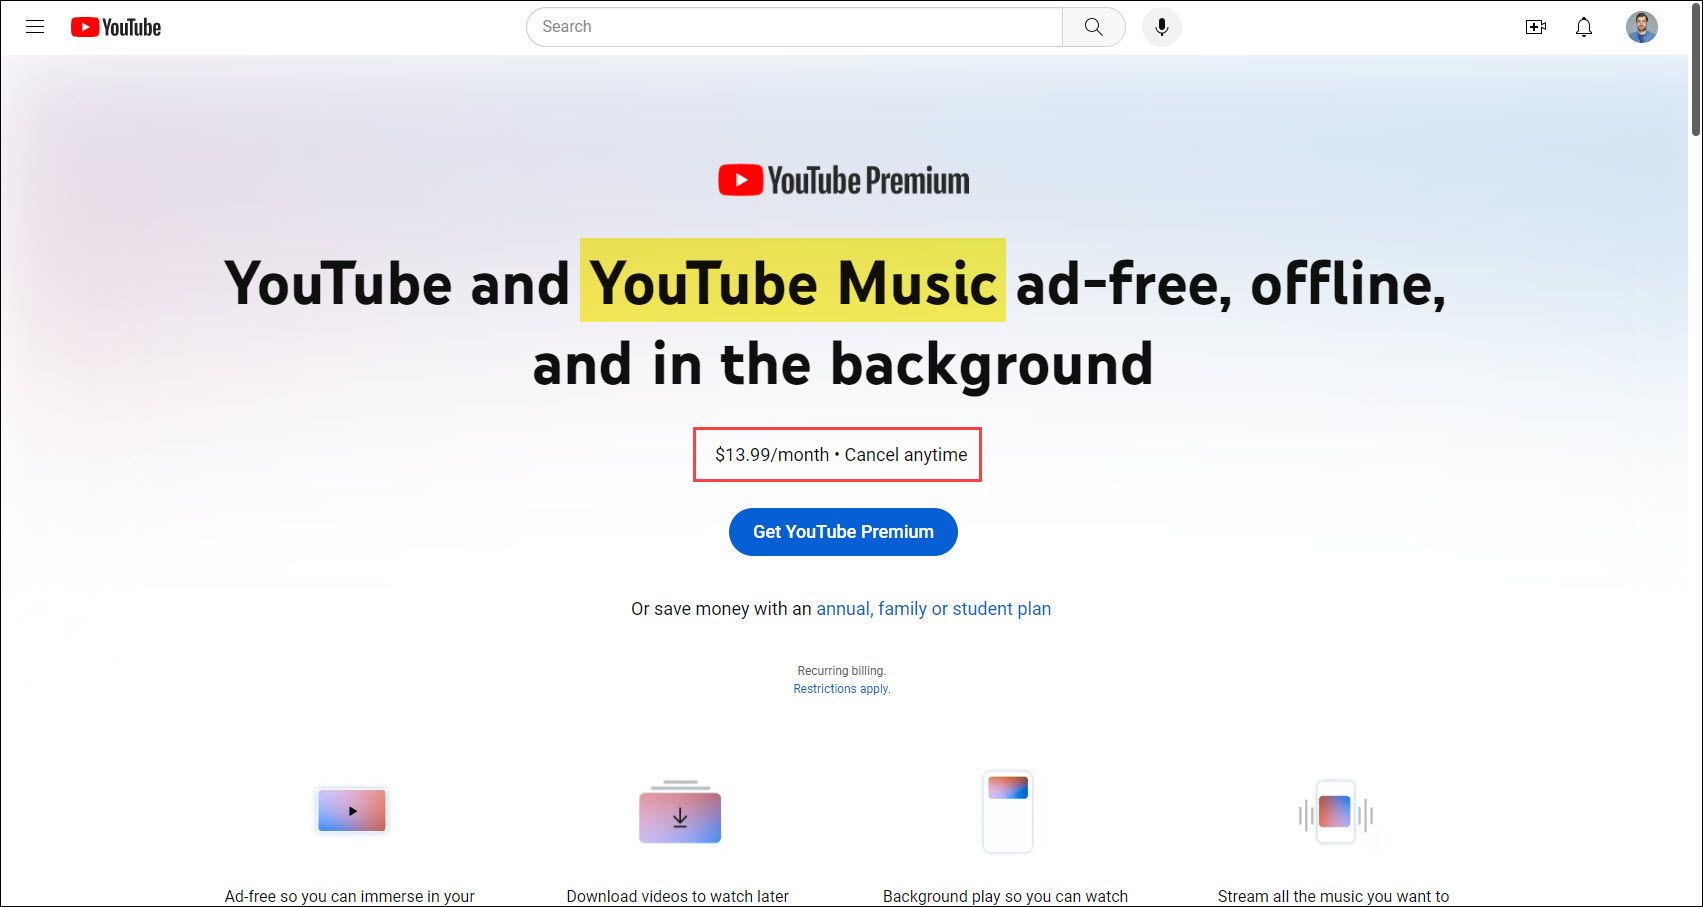Screen dimensions: 1703x907
Task: Open the Restrictions apply link
Action: click(842, 689)
